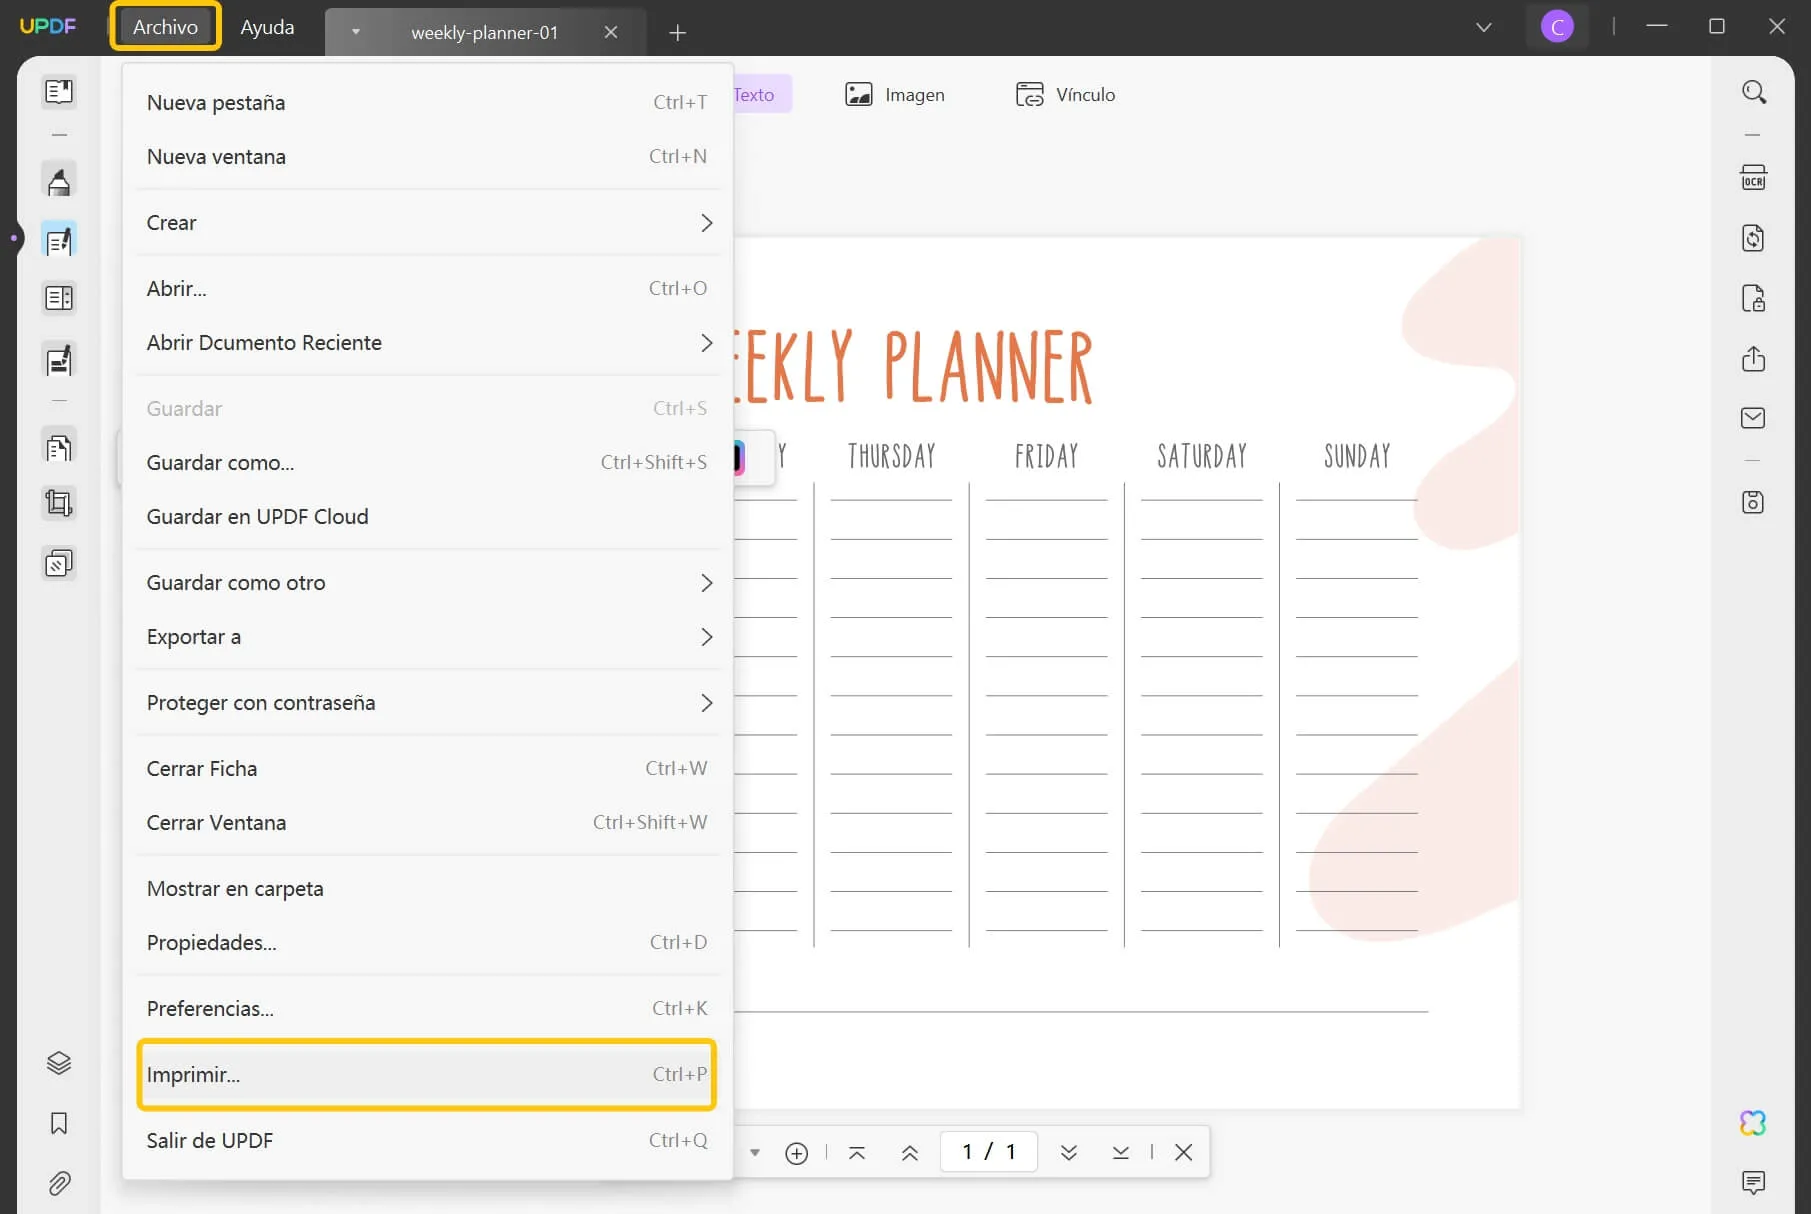Screen dimensions: 1811x1214
Task: Choose Guardar como... menu item
Action: coord(428,463)
